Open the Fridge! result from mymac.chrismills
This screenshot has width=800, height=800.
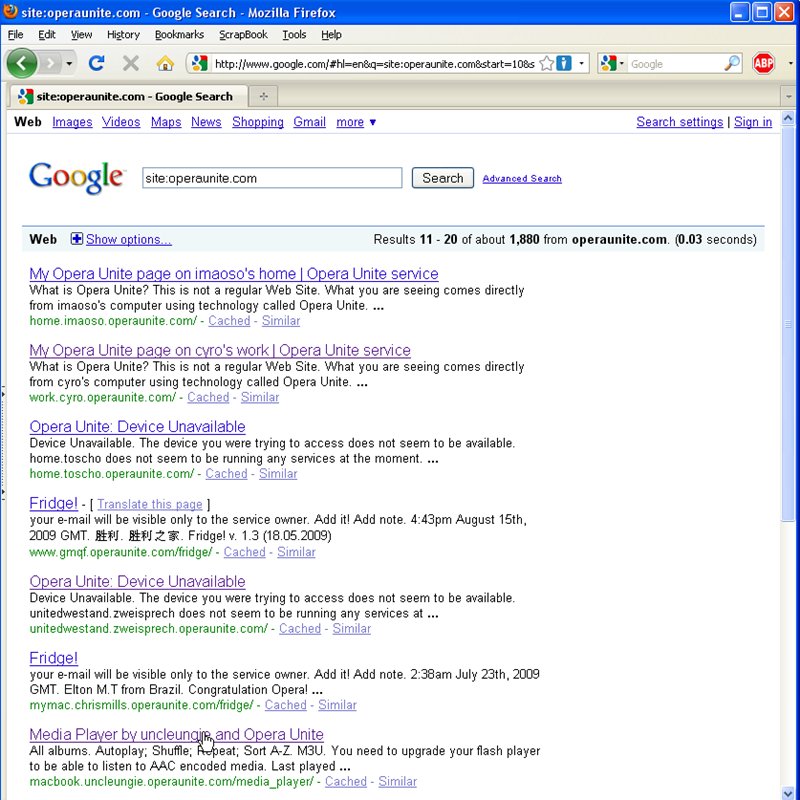click(54, 658)
